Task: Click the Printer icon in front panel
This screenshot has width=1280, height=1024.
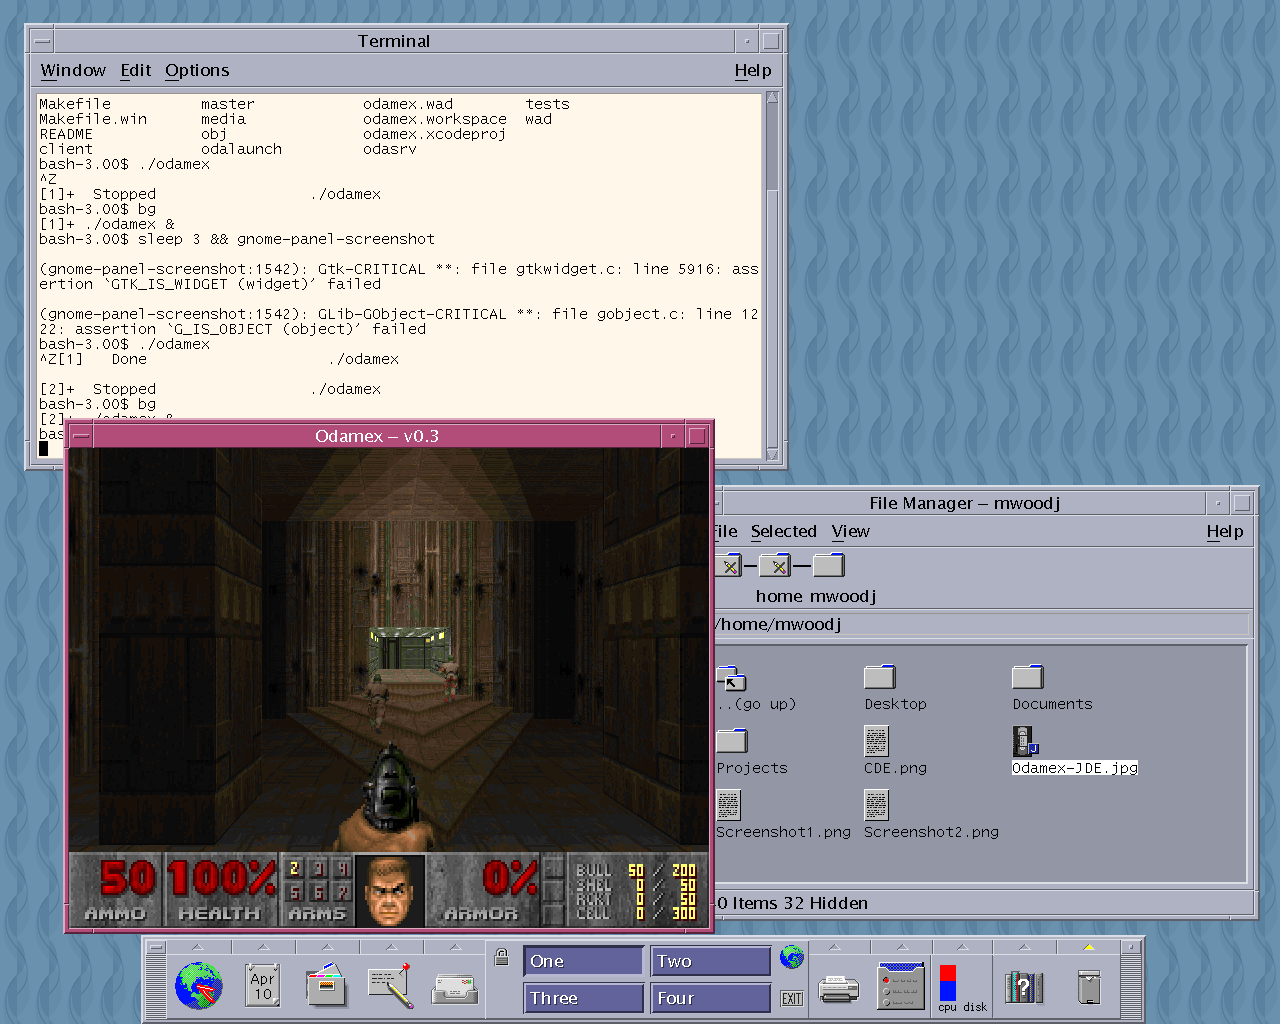Action: (838, 989)
